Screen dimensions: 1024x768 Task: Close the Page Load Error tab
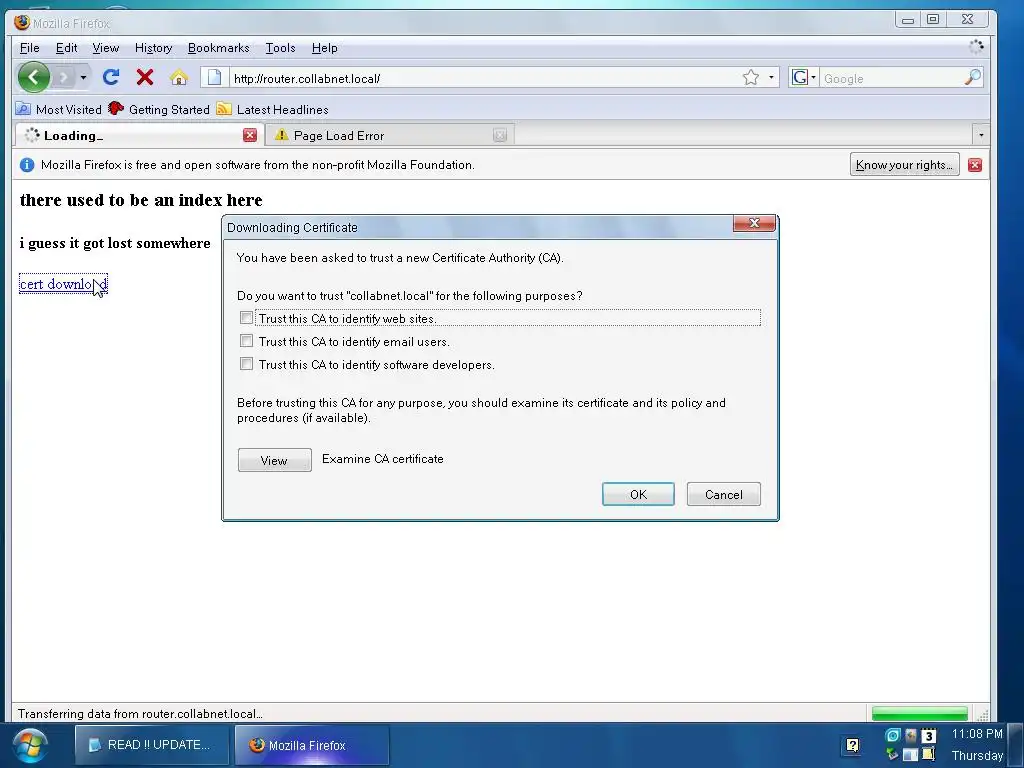click(x=500, y=135)
